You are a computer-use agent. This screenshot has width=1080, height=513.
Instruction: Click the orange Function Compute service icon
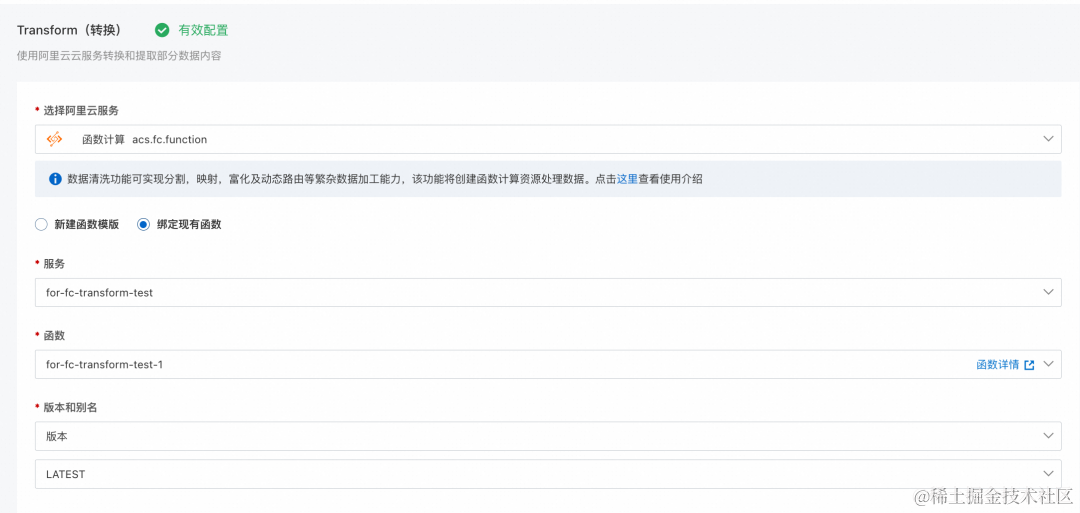click(x=54, y=139)
